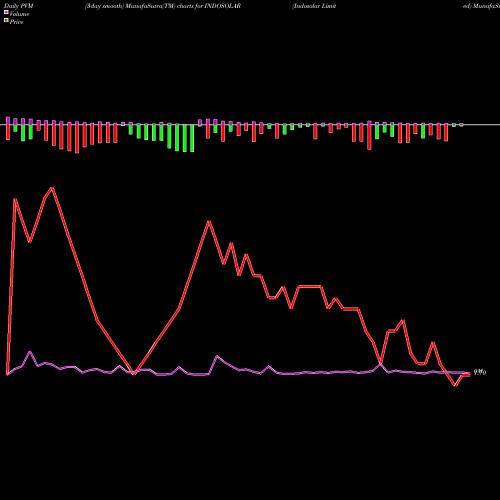Click the tallest magenta volume line spike

click(x=30, y=352)
